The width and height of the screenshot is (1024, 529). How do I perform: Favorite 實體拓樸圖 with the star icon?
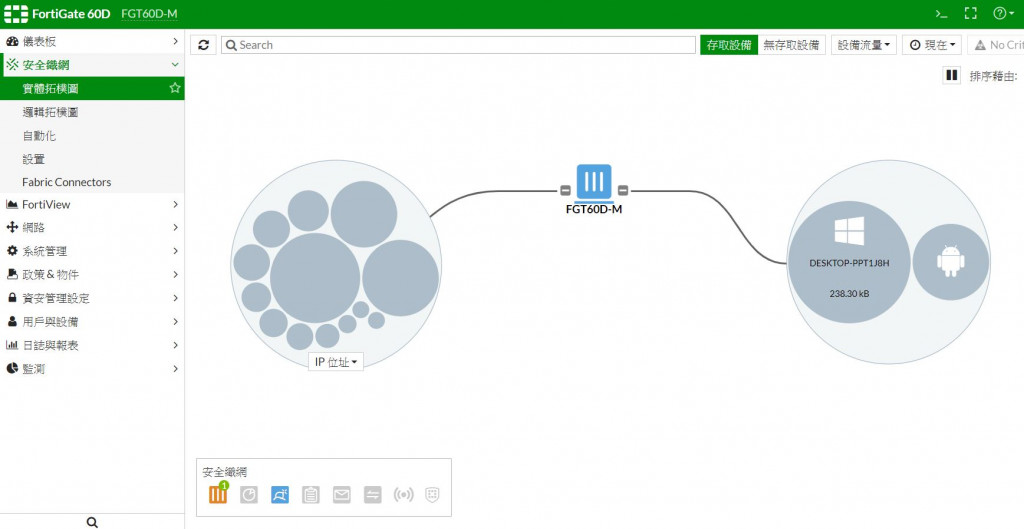(x=174, y=88)
